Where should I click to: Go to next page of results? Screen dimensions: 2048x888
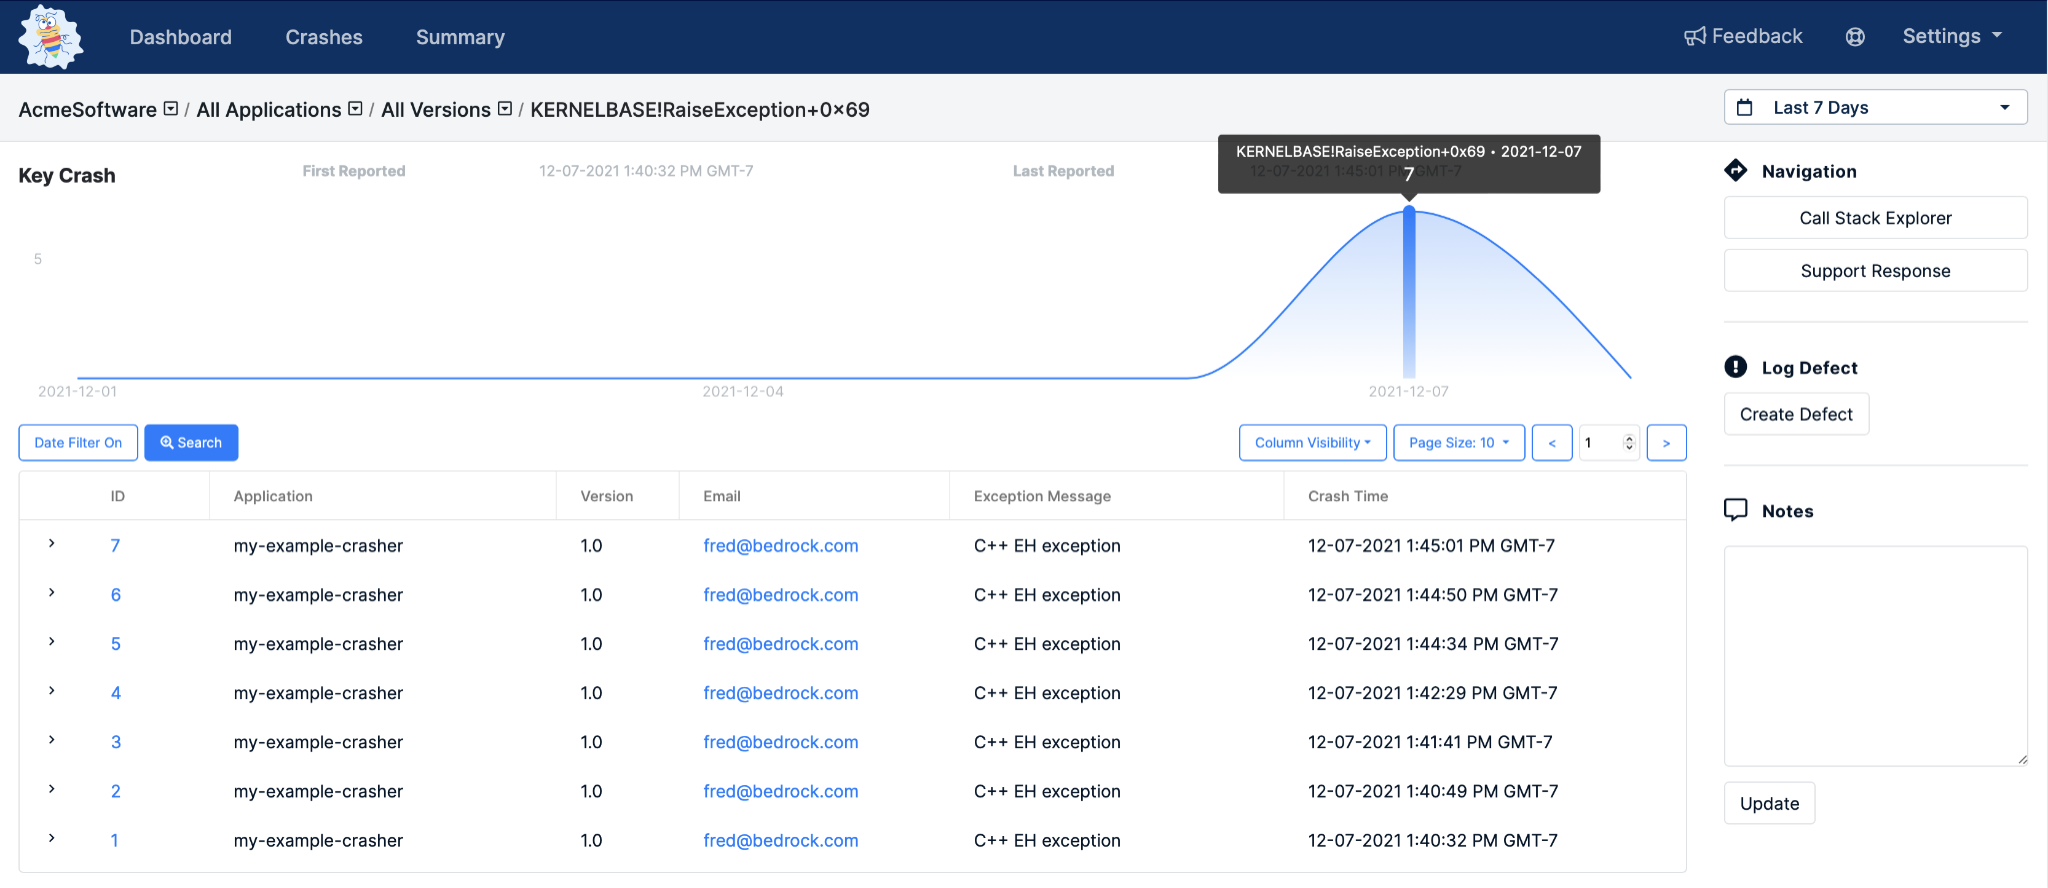click(1666, 442)
